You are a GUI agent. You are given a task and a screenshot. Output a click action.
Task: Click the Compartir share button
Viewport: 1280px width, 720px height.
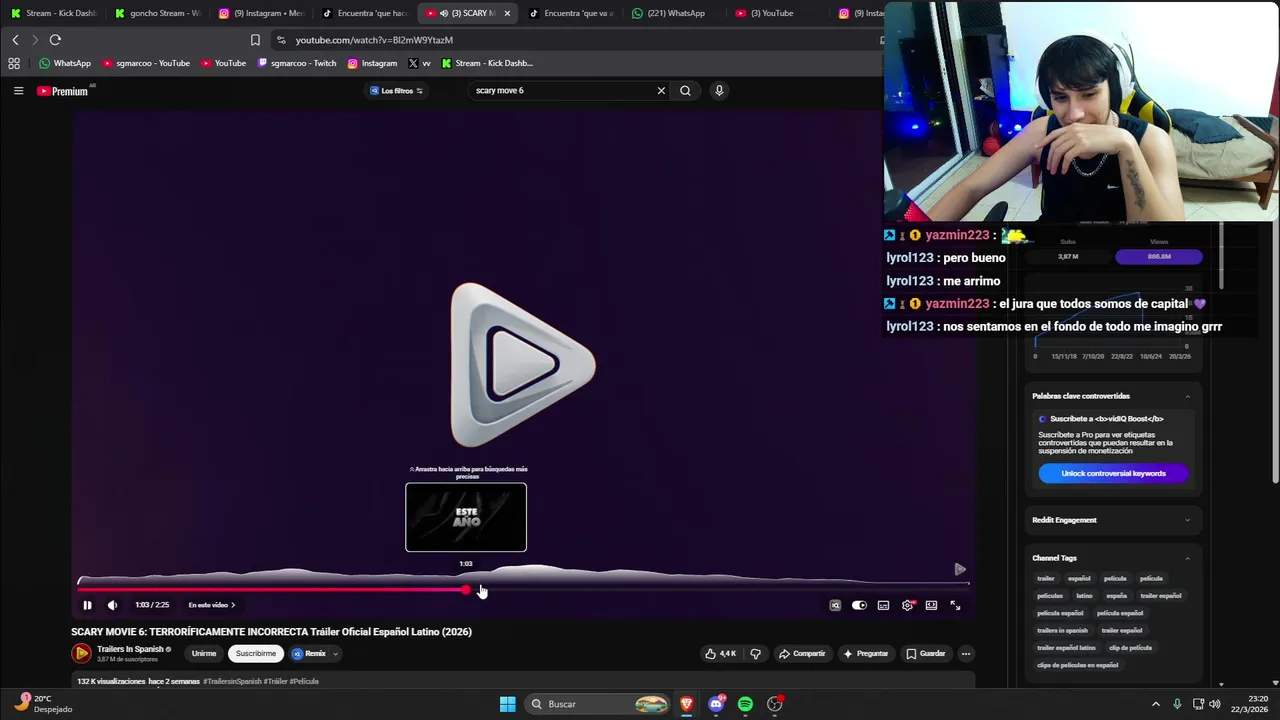point(802,654)
